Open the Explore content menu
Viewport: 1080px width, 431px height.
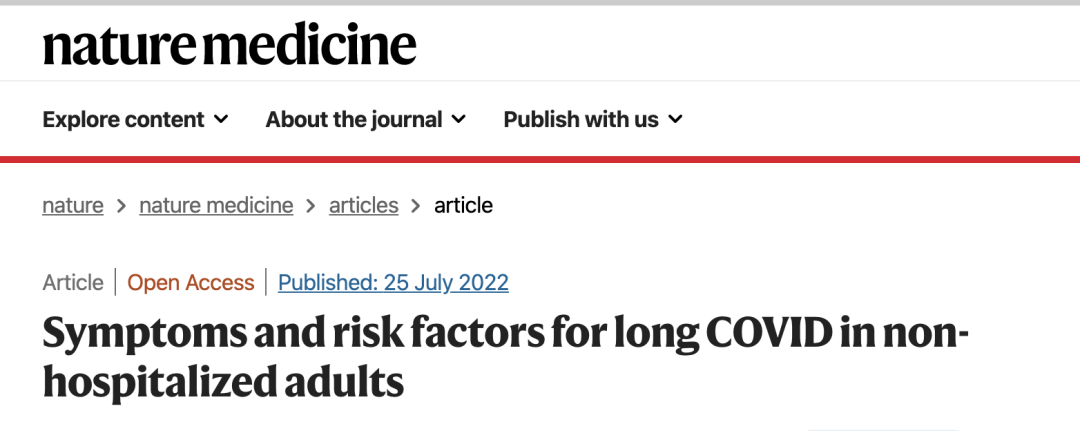123,120
